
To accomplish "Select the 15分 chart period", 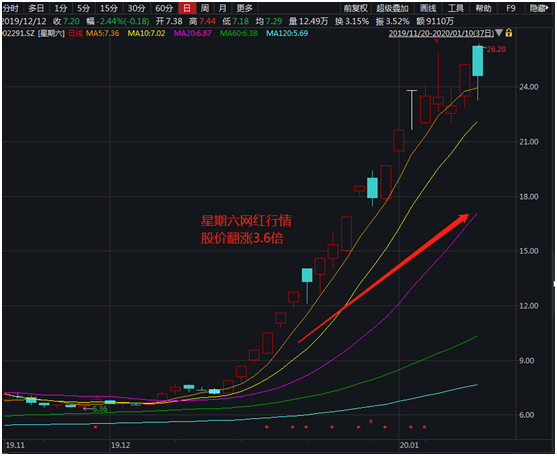I will [109, 8].
